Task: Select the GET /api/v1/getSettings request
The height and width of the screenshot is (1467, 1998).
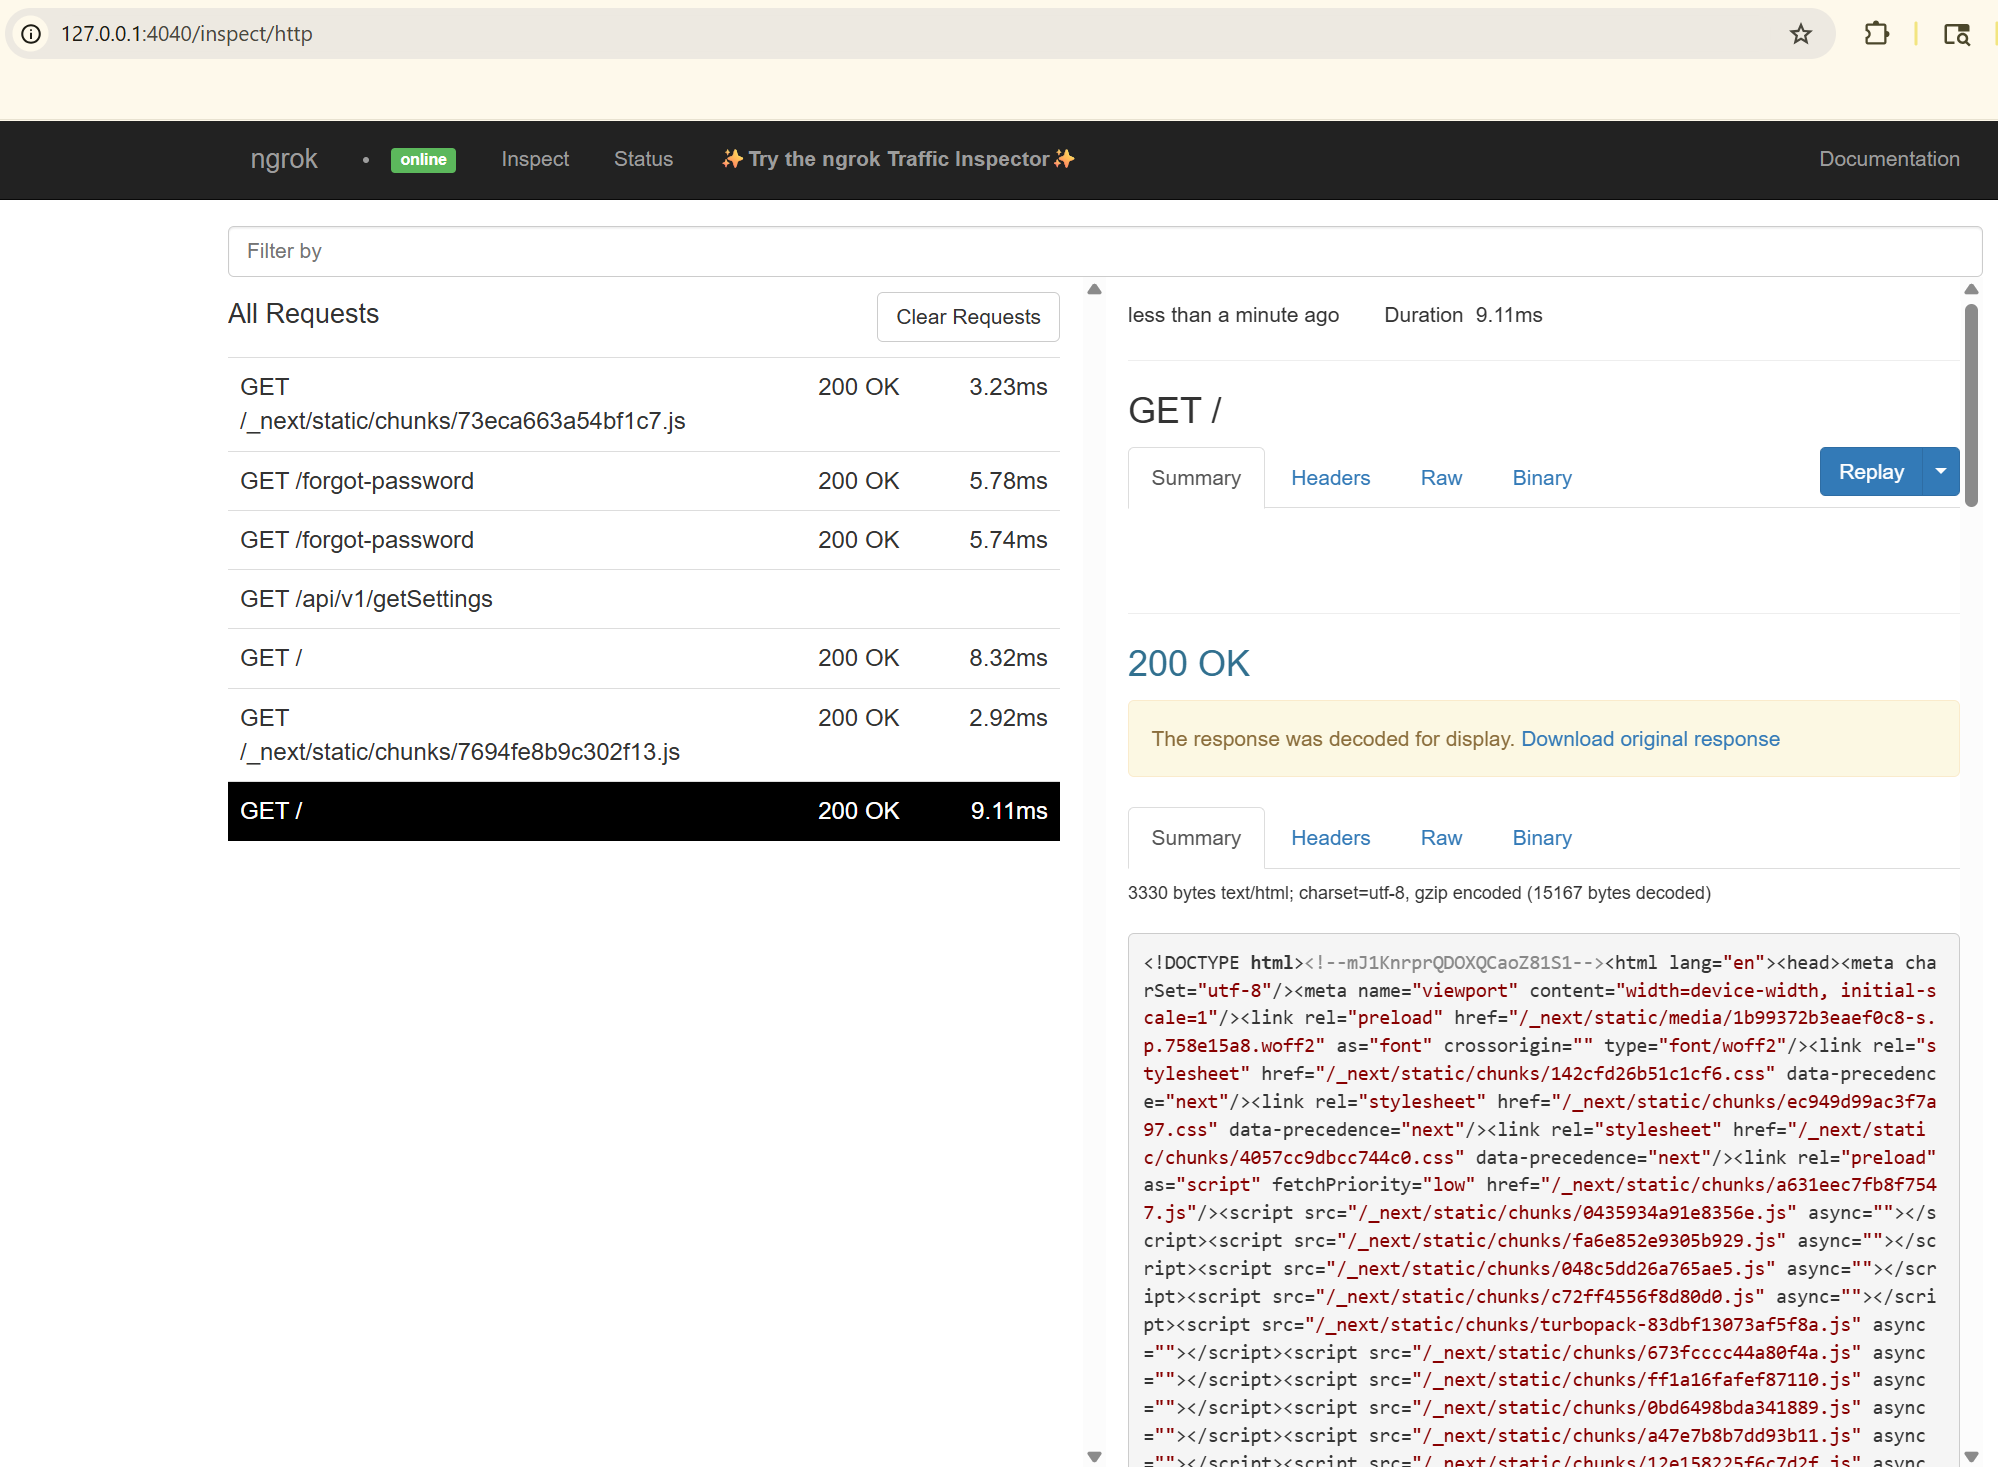Action: [x=366, y=599]
